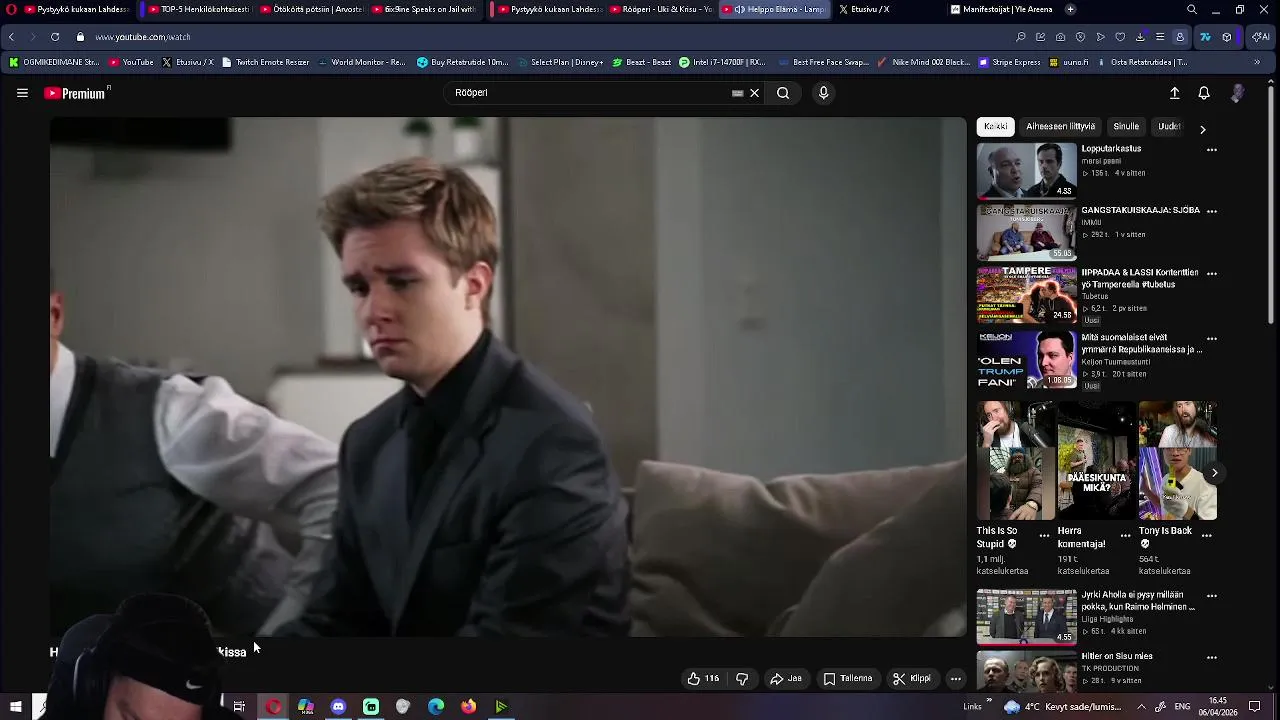Create a clip with Klippi button
Image resolution: width=1280 pixels, height=720 pixels.
pyautogui.click(x=912, y=678)
